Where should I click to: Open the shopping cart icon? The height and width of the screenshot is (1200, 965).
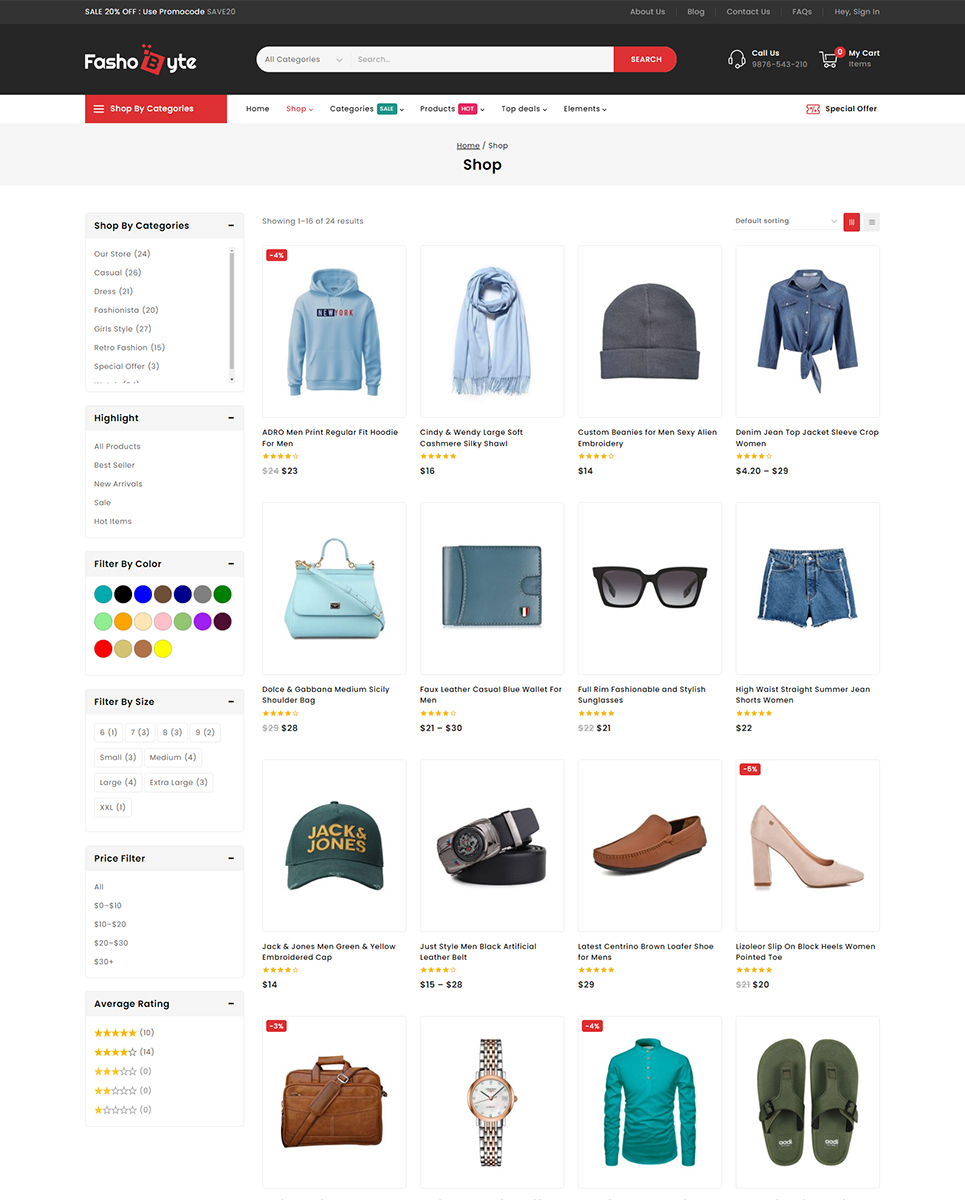tap(829, 59)
